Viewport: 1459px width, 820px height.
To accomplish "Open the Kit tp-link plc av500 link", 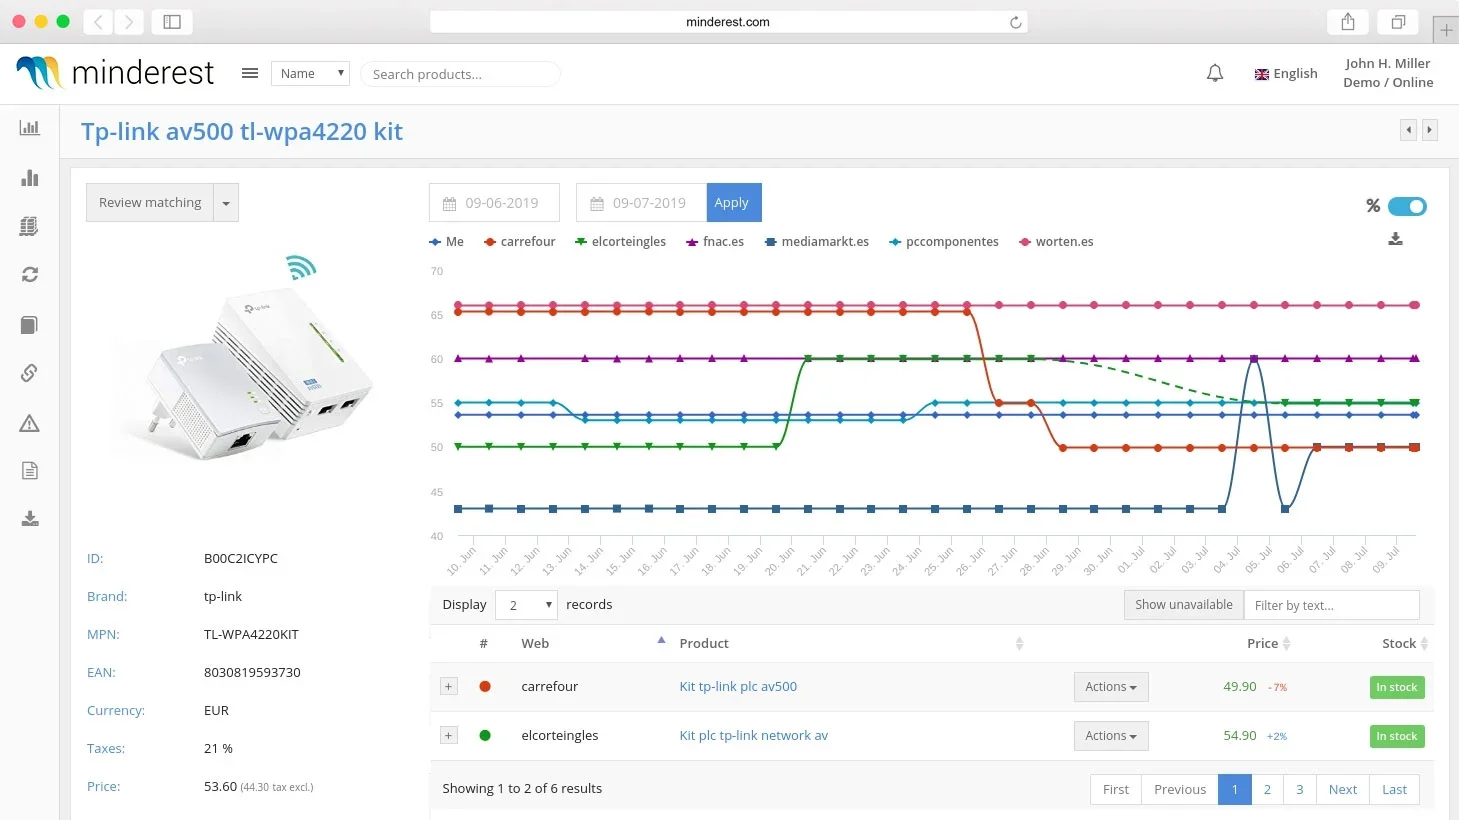I will (x=738, y=686).
